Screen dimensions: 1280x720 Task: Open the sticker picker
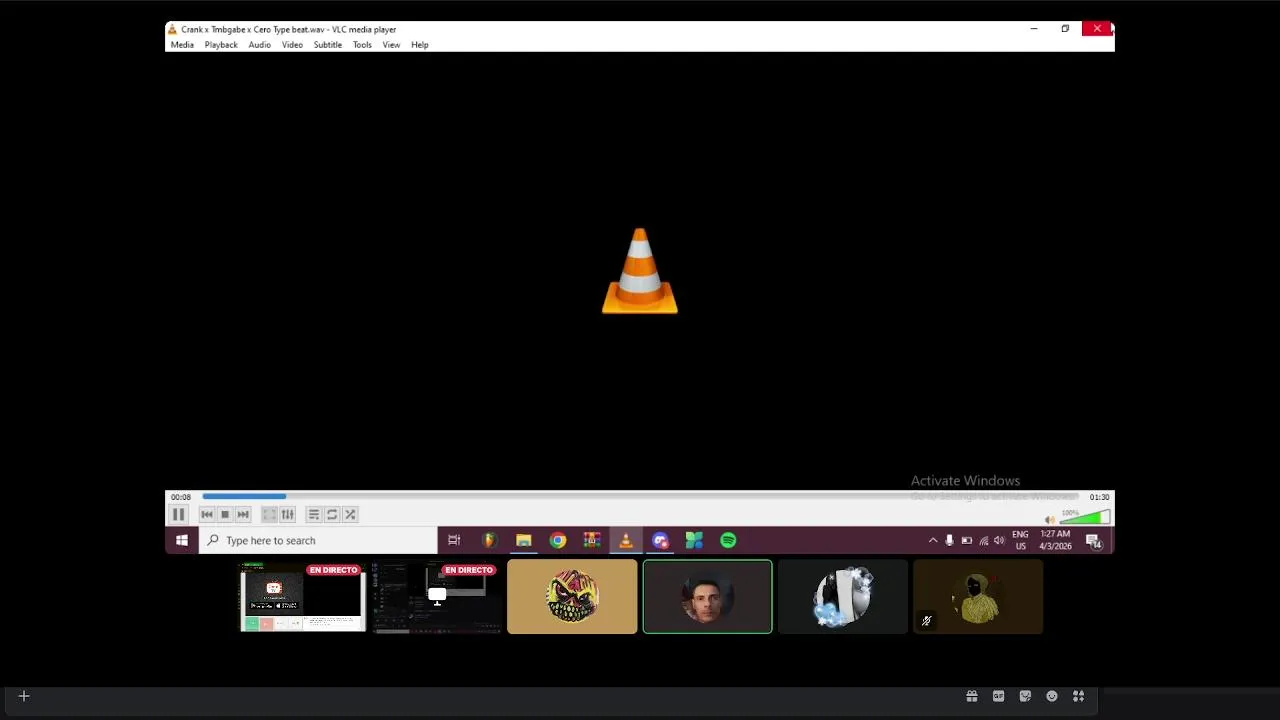[x=1025, y=696]
